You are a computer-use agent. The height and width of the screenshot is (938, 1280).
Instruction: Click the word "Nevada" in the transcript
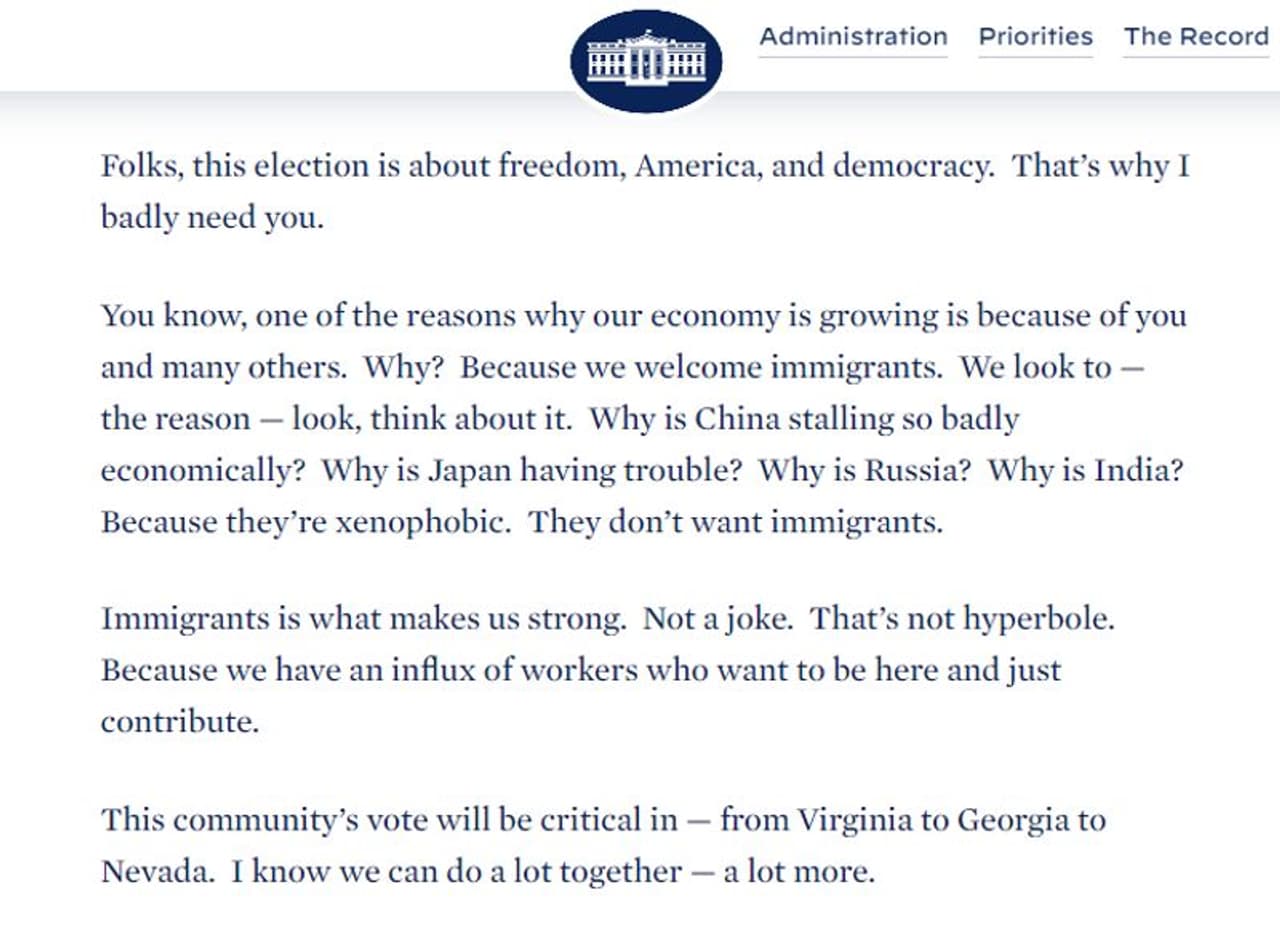155,872
